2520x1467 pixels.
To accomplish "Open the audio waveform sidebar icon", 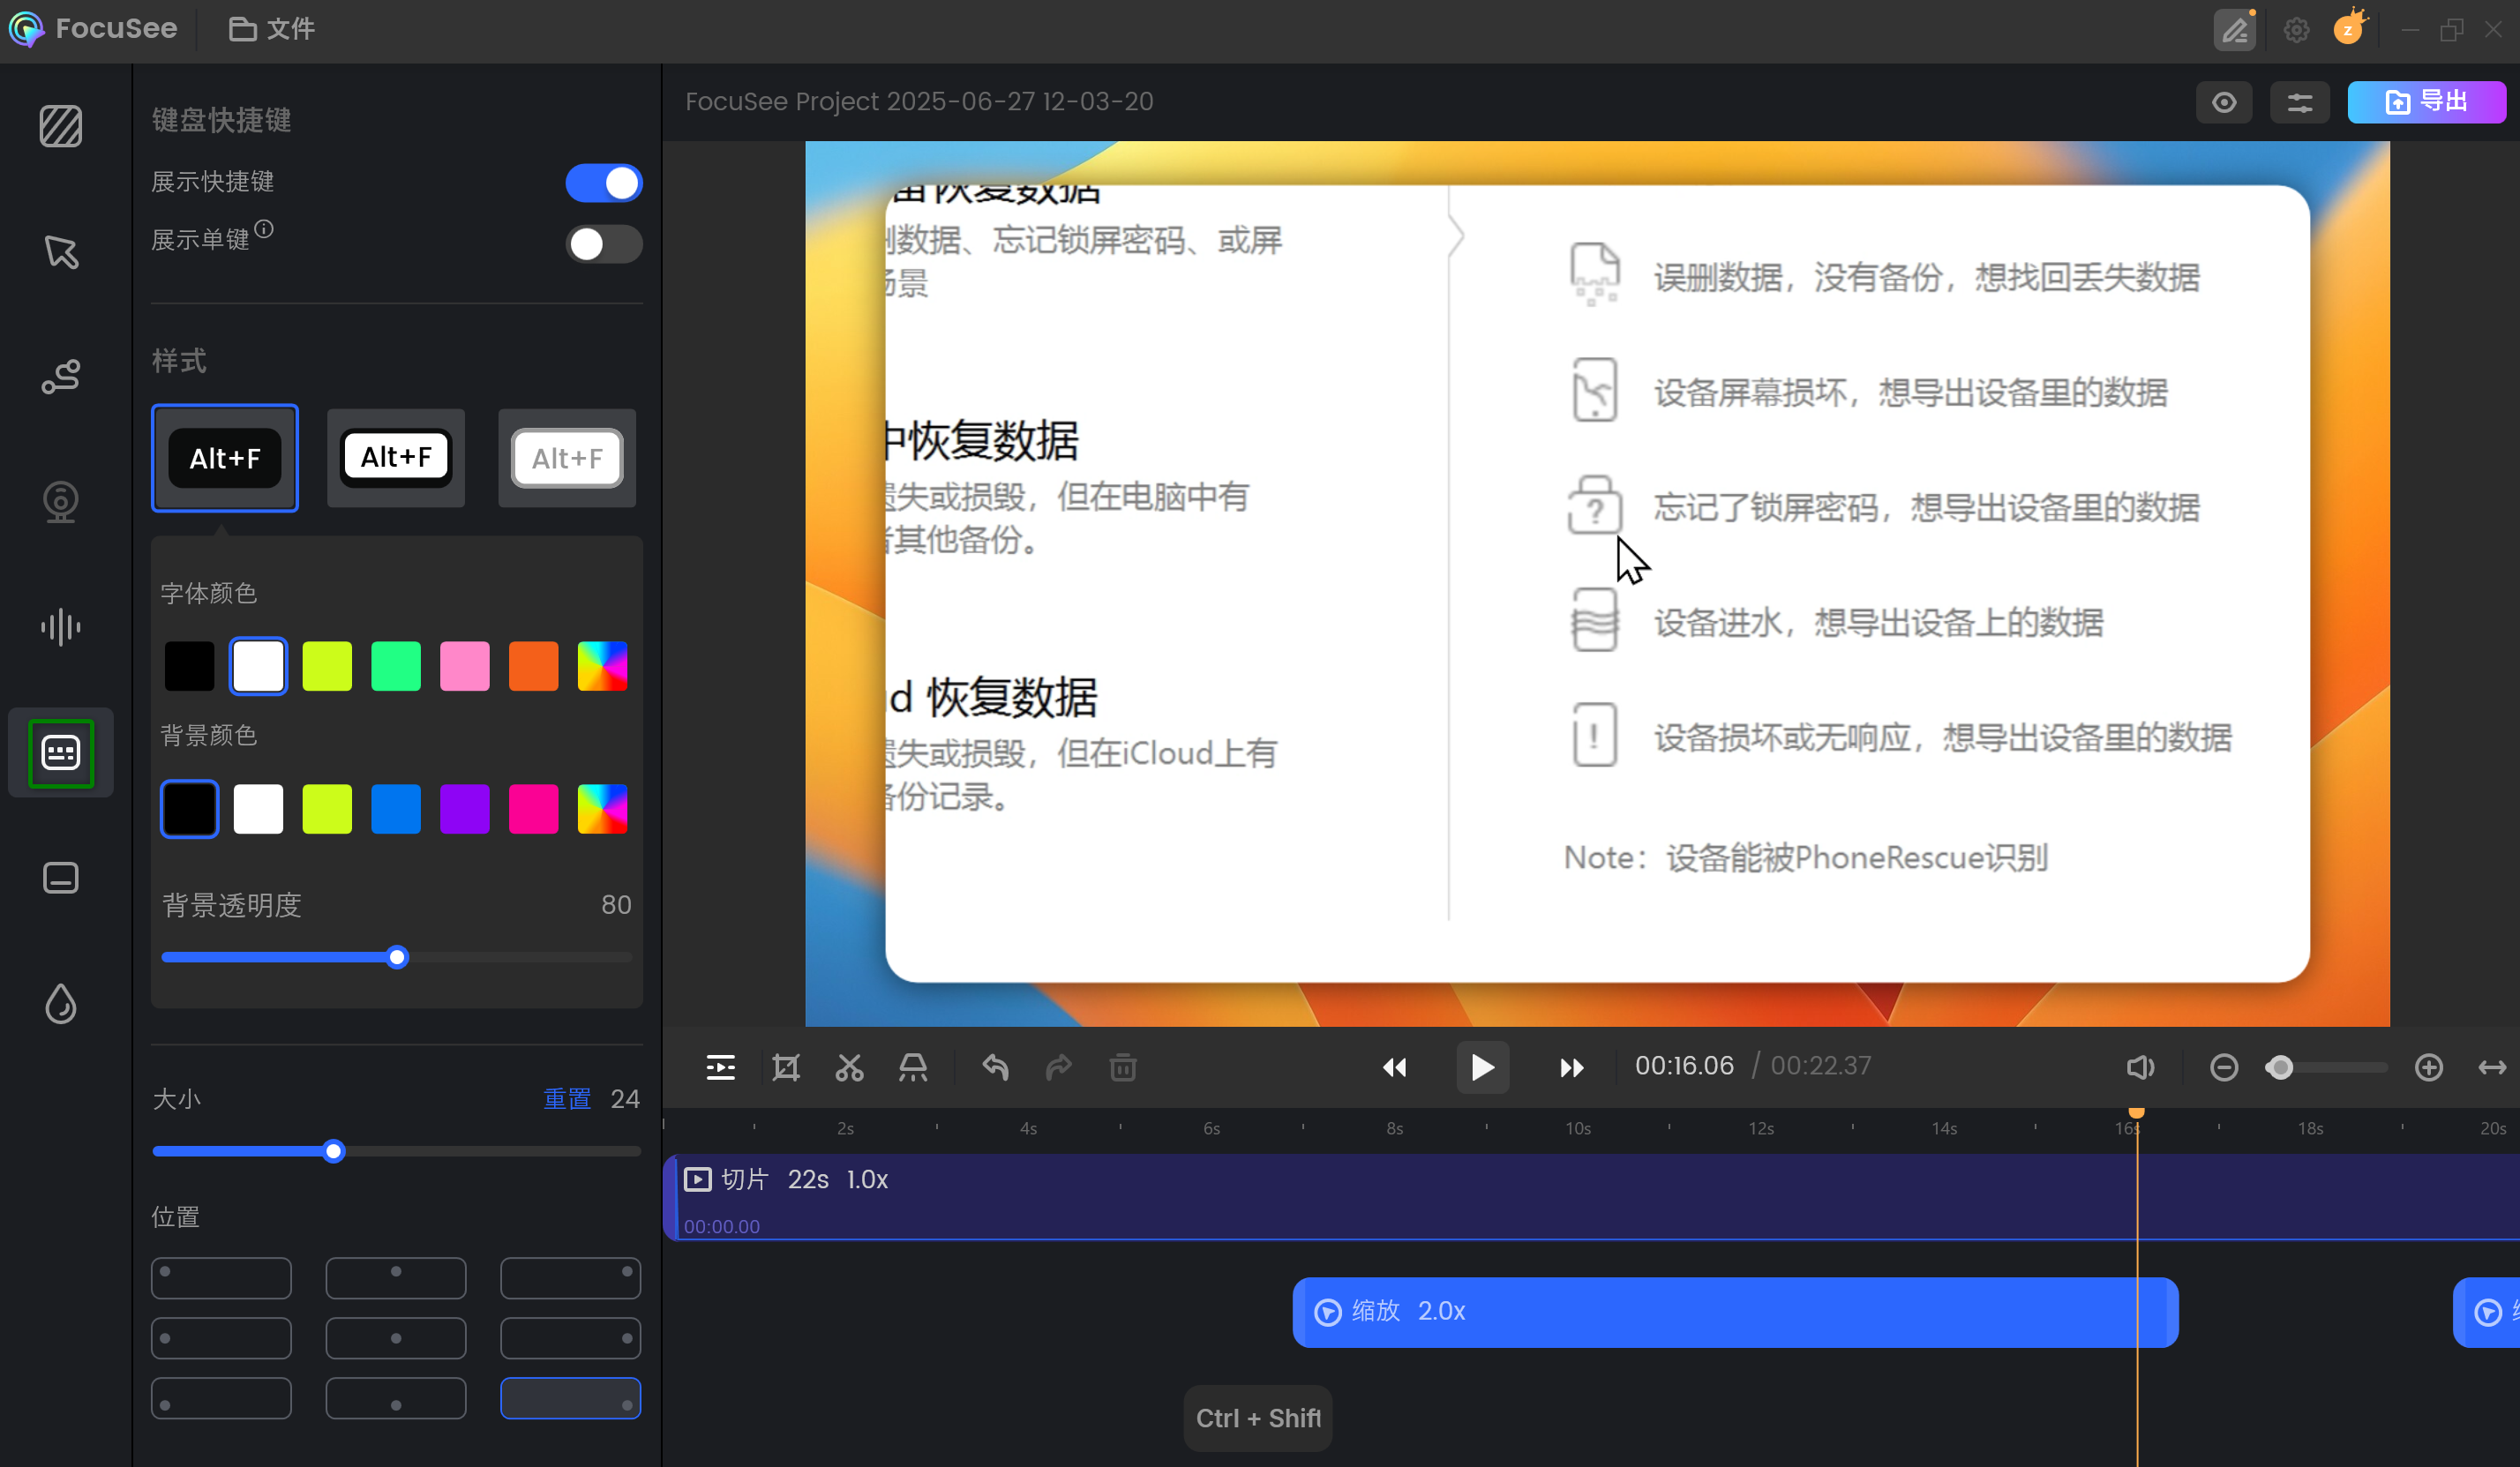I will [x=61, y=627].
